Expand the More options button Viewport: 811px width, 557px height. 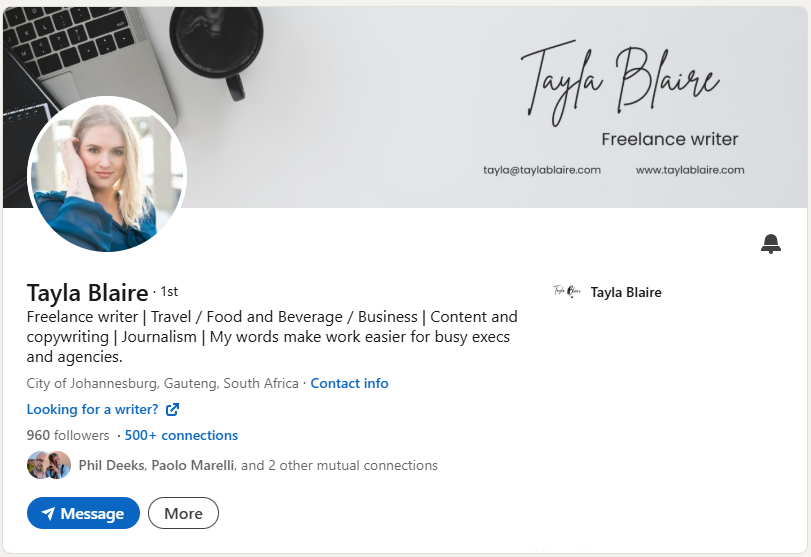pos(183,513)
